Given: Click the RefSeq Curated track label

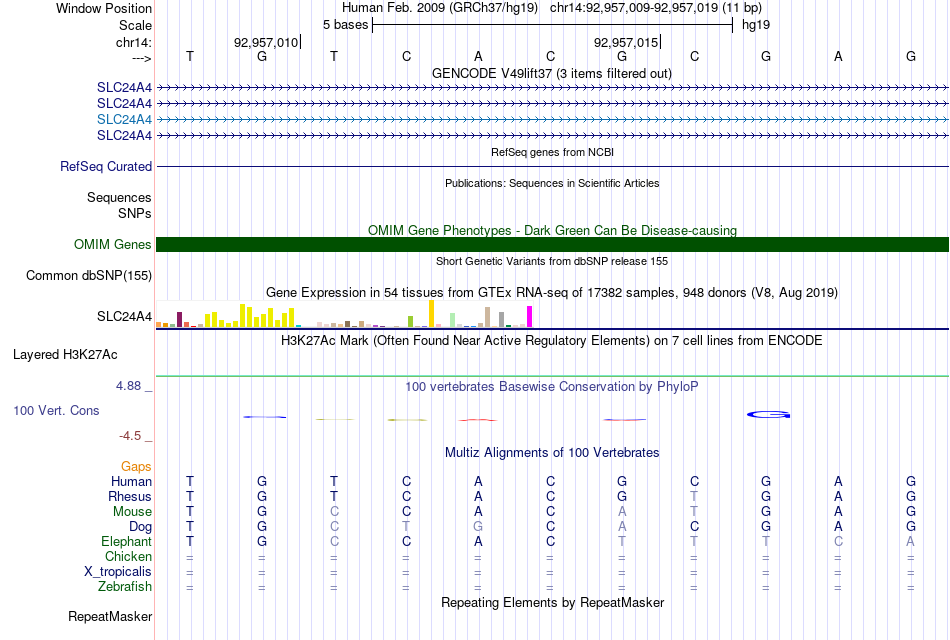Looking at the screenshot, I should tap(106, 166).
